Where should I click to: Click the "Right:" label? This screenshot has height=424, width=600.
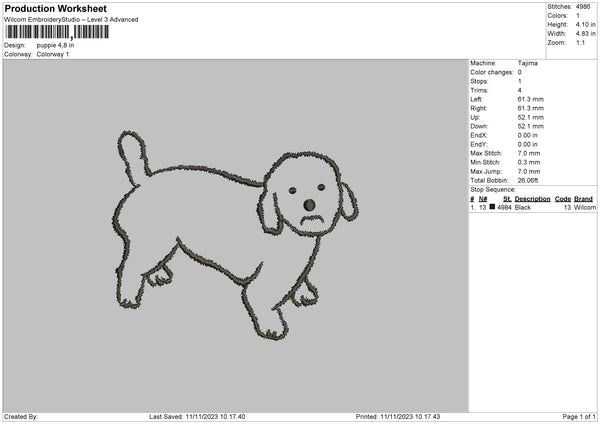click(x=478, y=108)
